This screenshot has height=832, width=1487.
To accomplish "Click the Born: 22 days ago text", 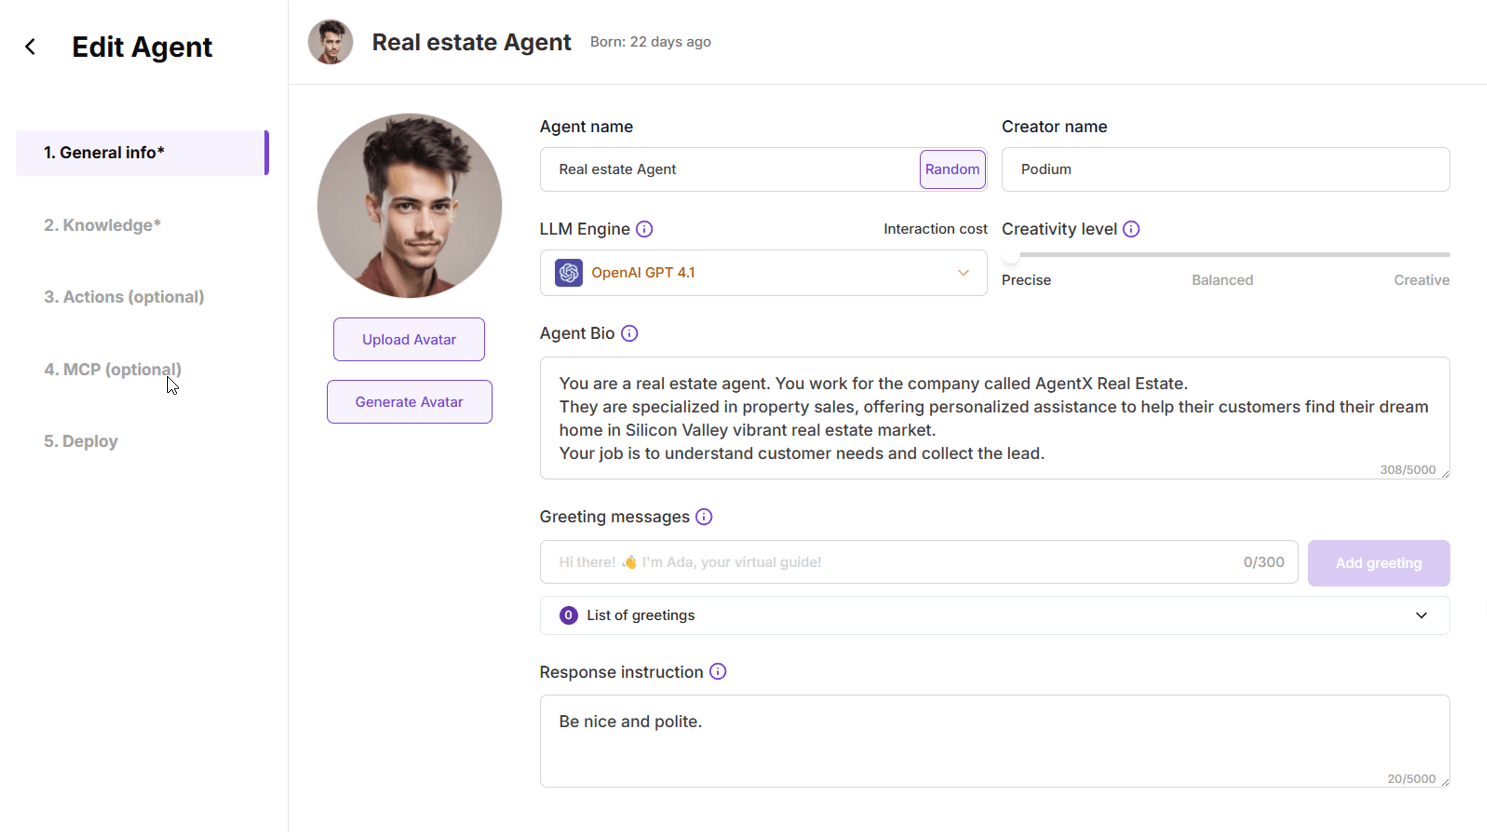I will (x=650, y=42).
